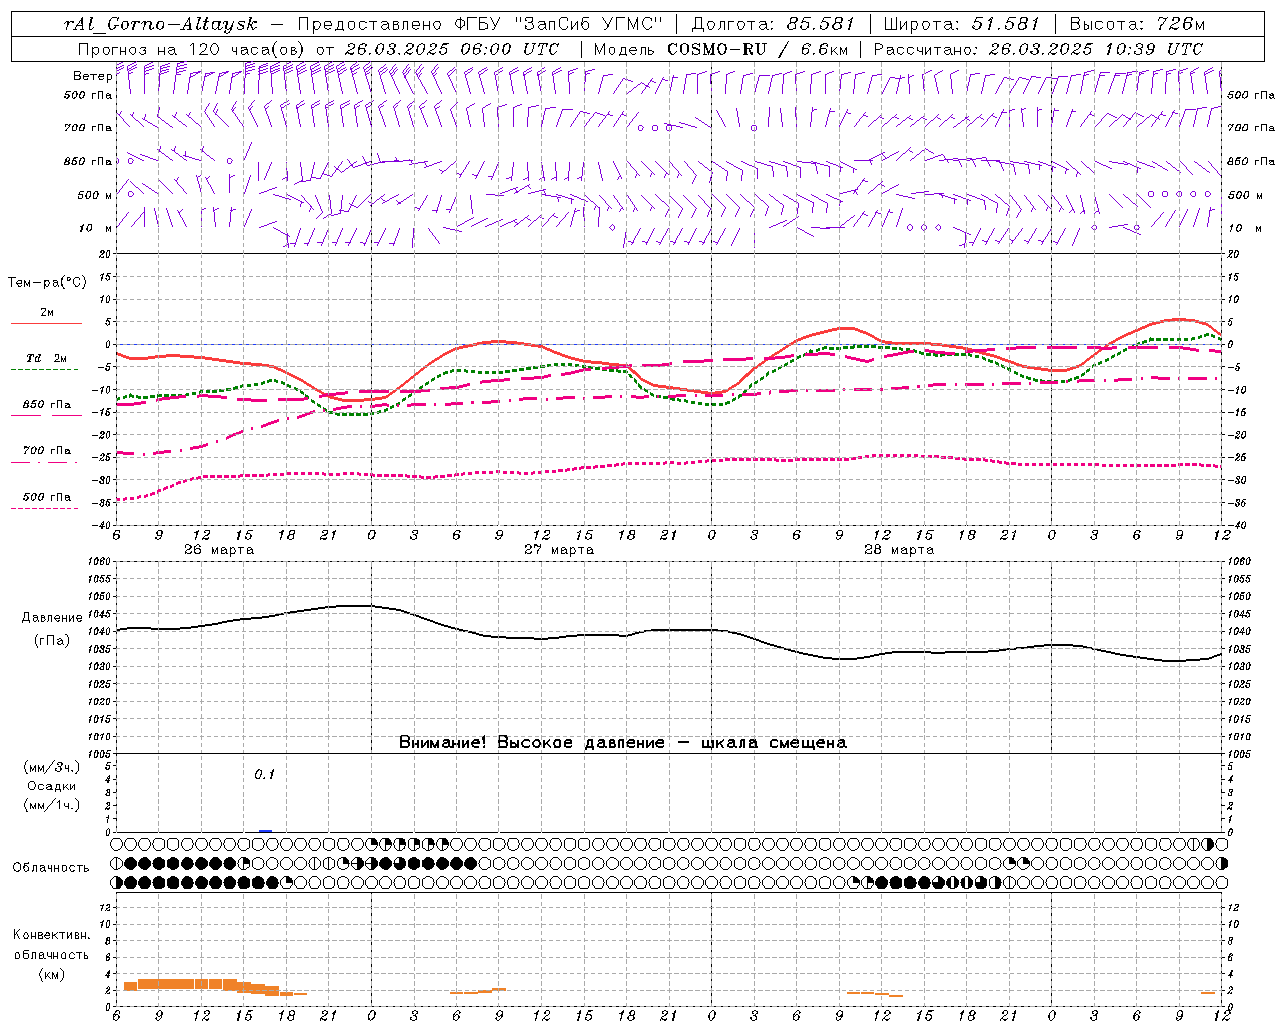1280x1024 pixels.
Task: Click the '(мм/3ч.)' unit label
Action: pos(52,767)
